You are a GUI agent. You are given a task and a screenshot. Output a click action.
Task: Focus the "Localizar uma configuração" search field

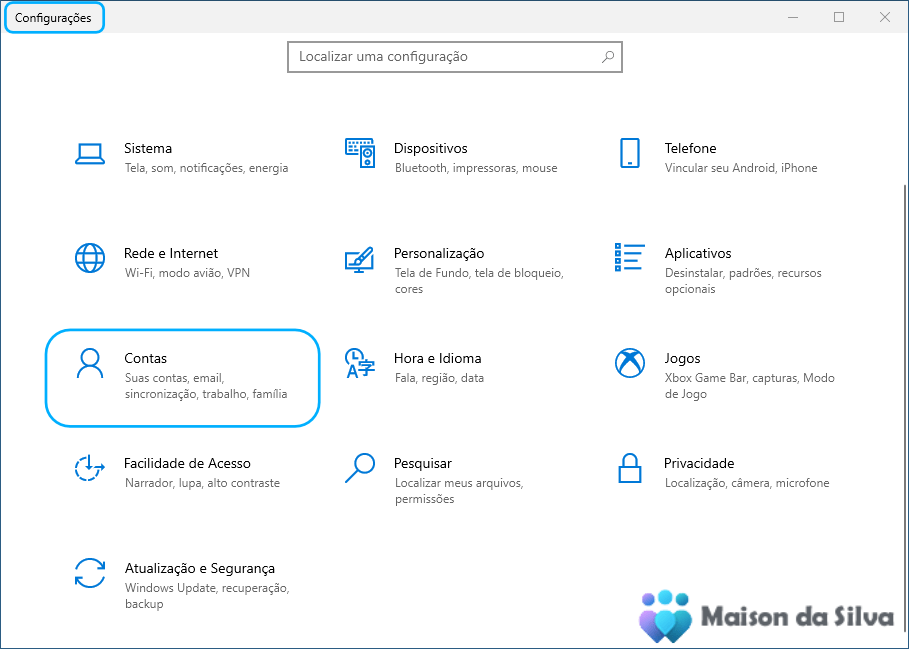coord(454,57)
